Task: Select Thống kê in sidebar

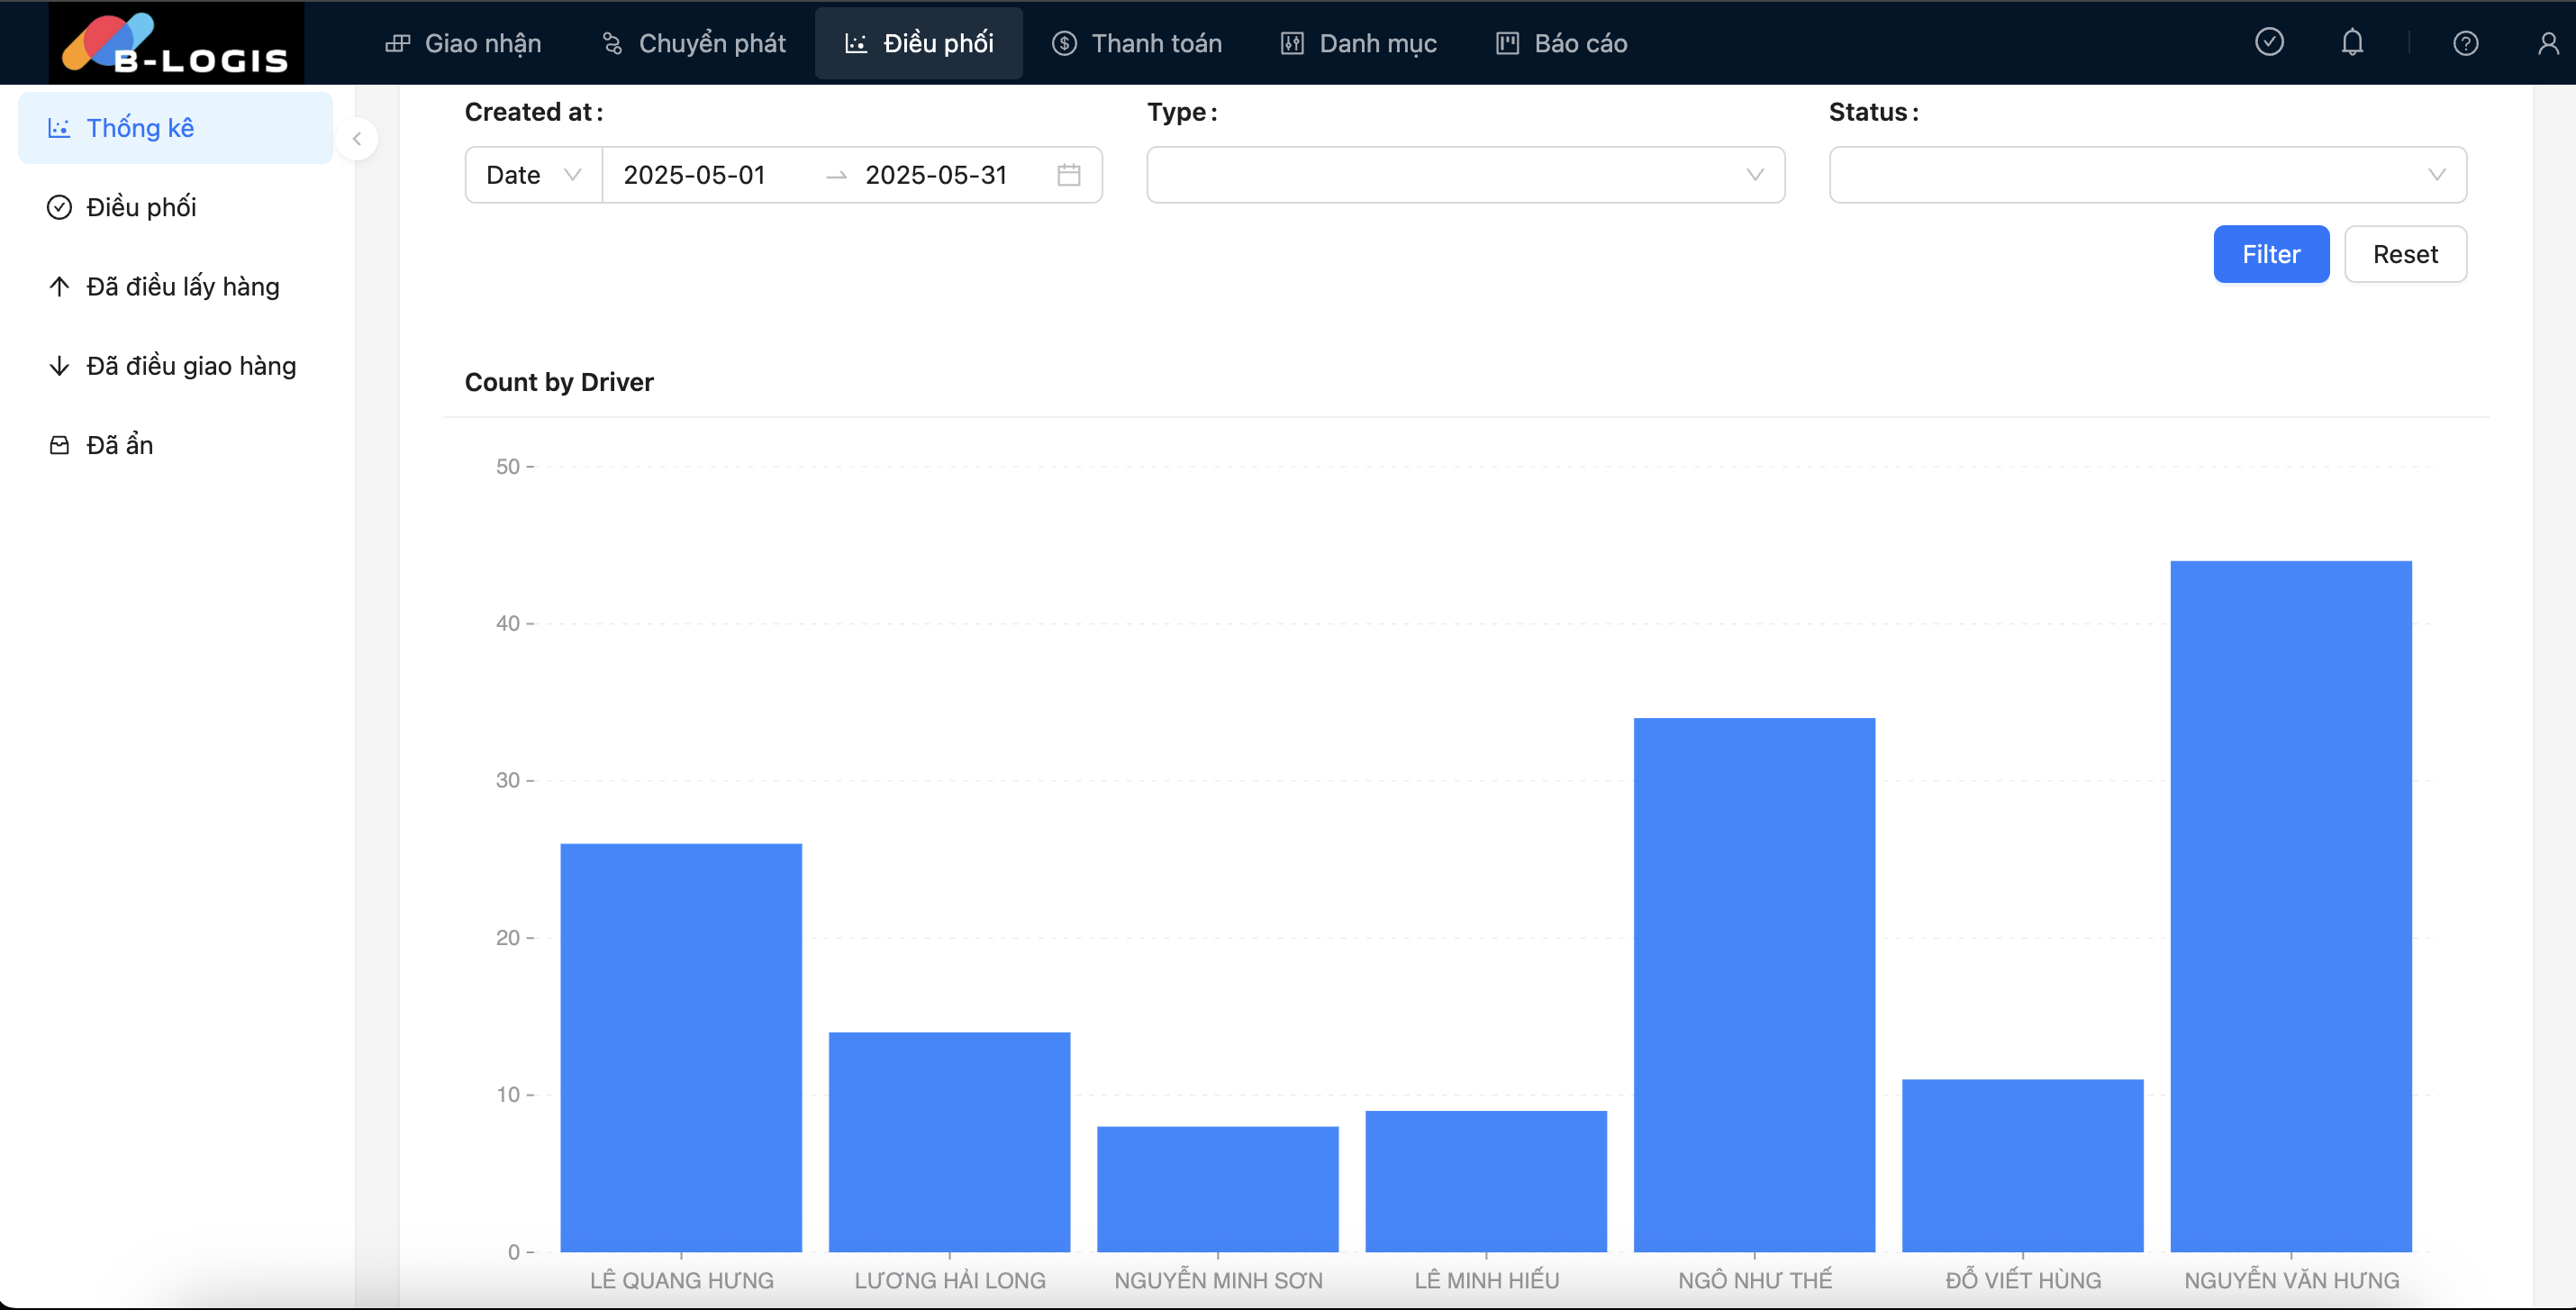Action: click(175, 128)
